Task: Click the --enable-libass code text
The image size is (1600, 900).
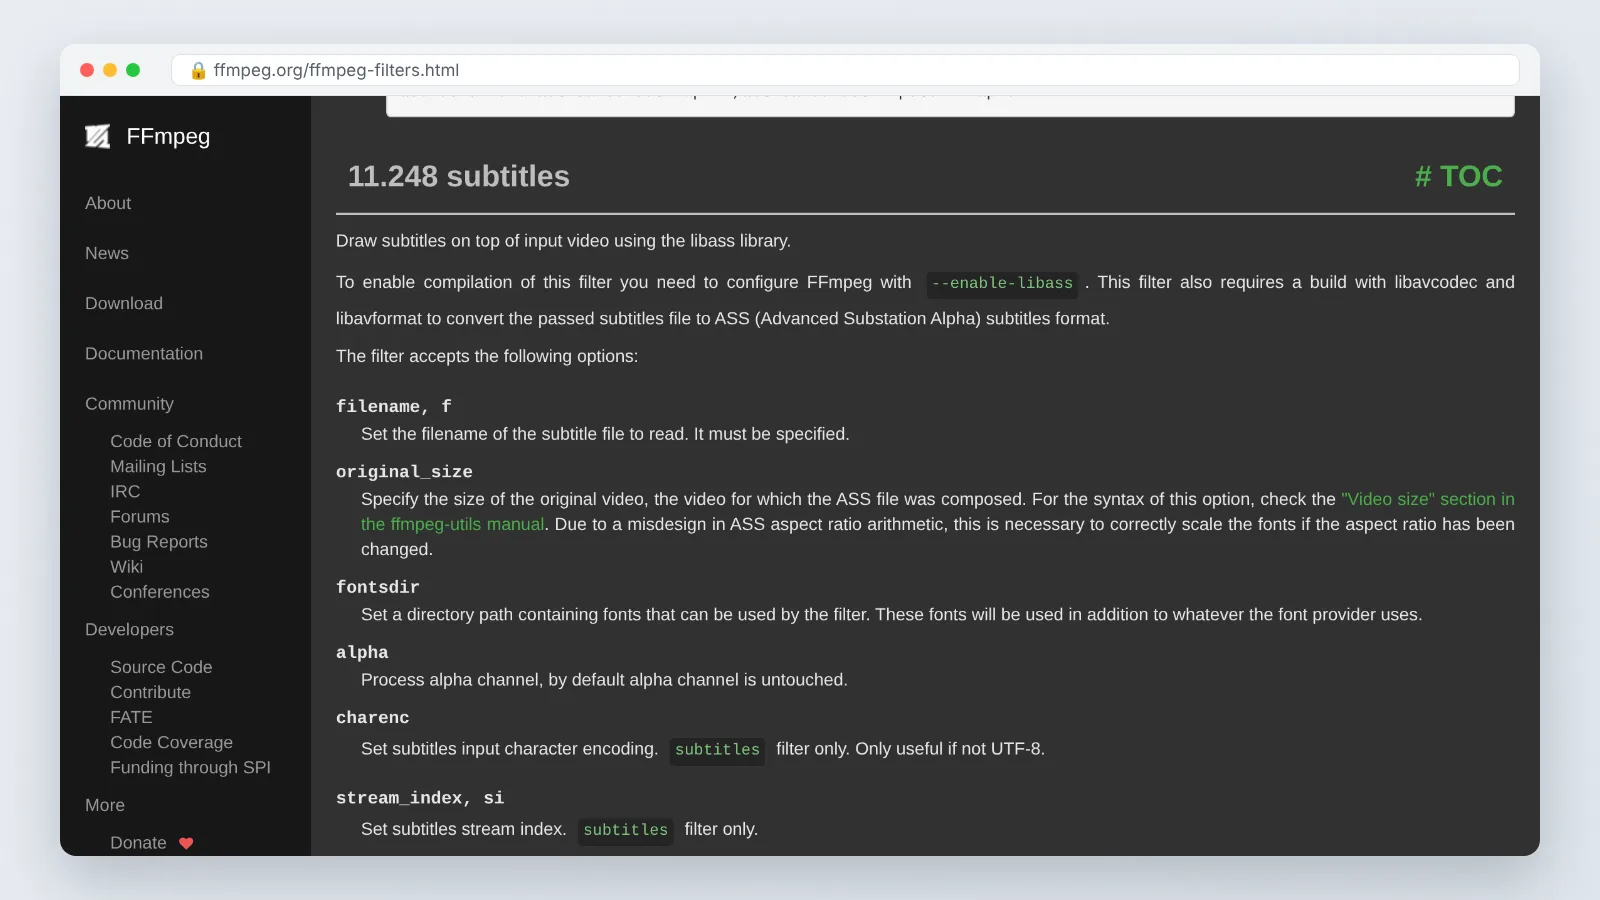Action: point(1002,283)
